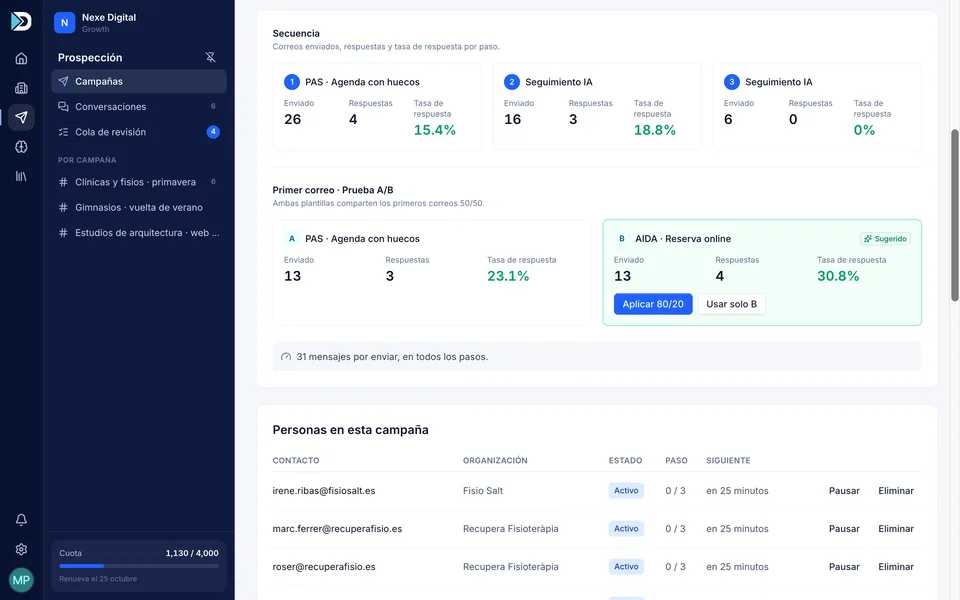Apply the 80/20 split
960x600 pixels.
click(x=653, y=304)
